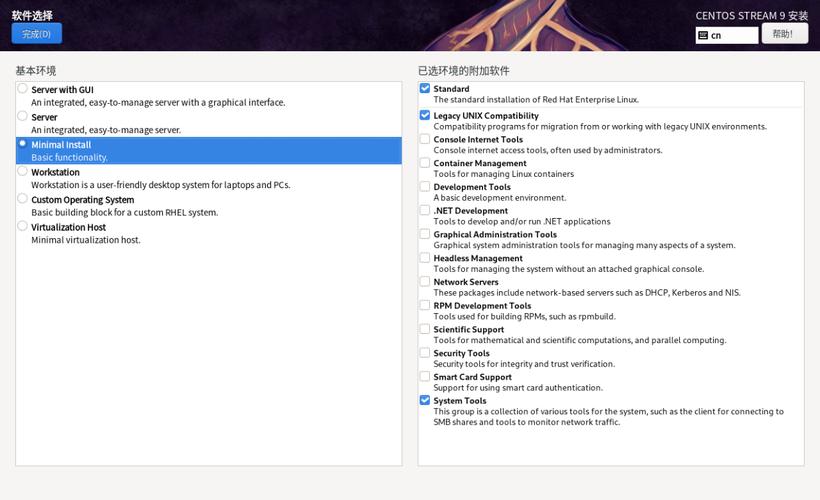Disable Legacy UNIX Compatibility checkbox
The width and height of the screenshot is (820, 500).
[425, 116]
